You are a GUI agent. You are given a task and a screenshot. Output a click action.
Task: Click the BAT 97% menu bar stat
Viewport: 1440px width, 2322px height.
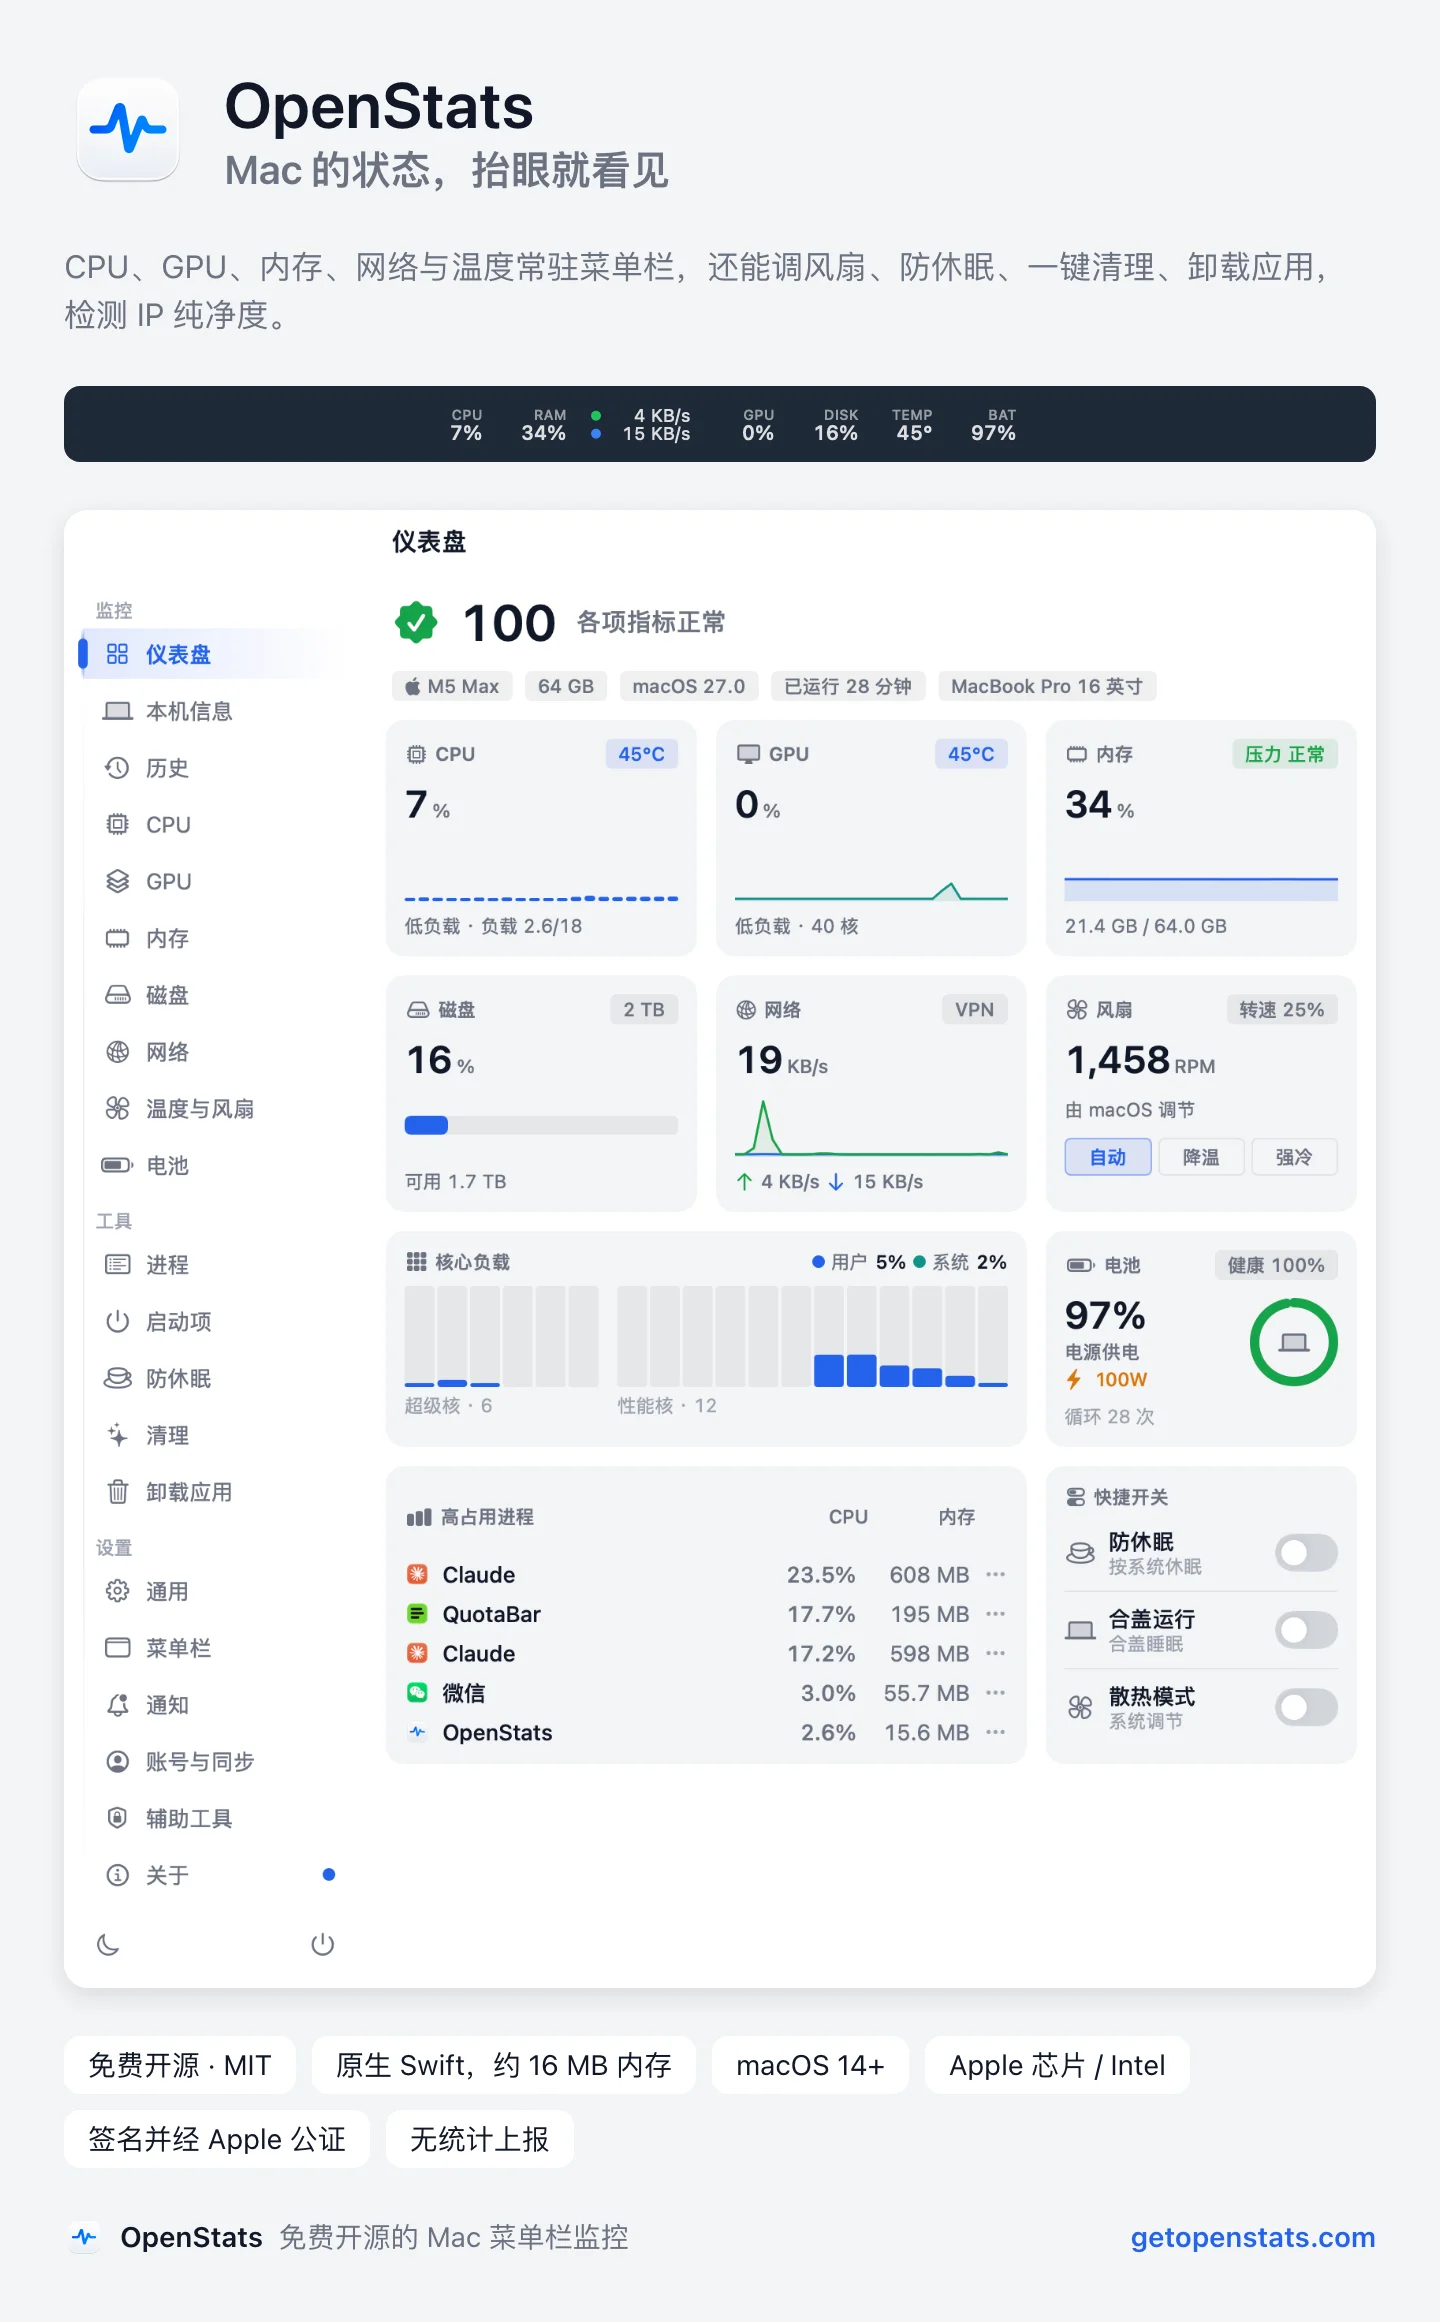point(993,425)
